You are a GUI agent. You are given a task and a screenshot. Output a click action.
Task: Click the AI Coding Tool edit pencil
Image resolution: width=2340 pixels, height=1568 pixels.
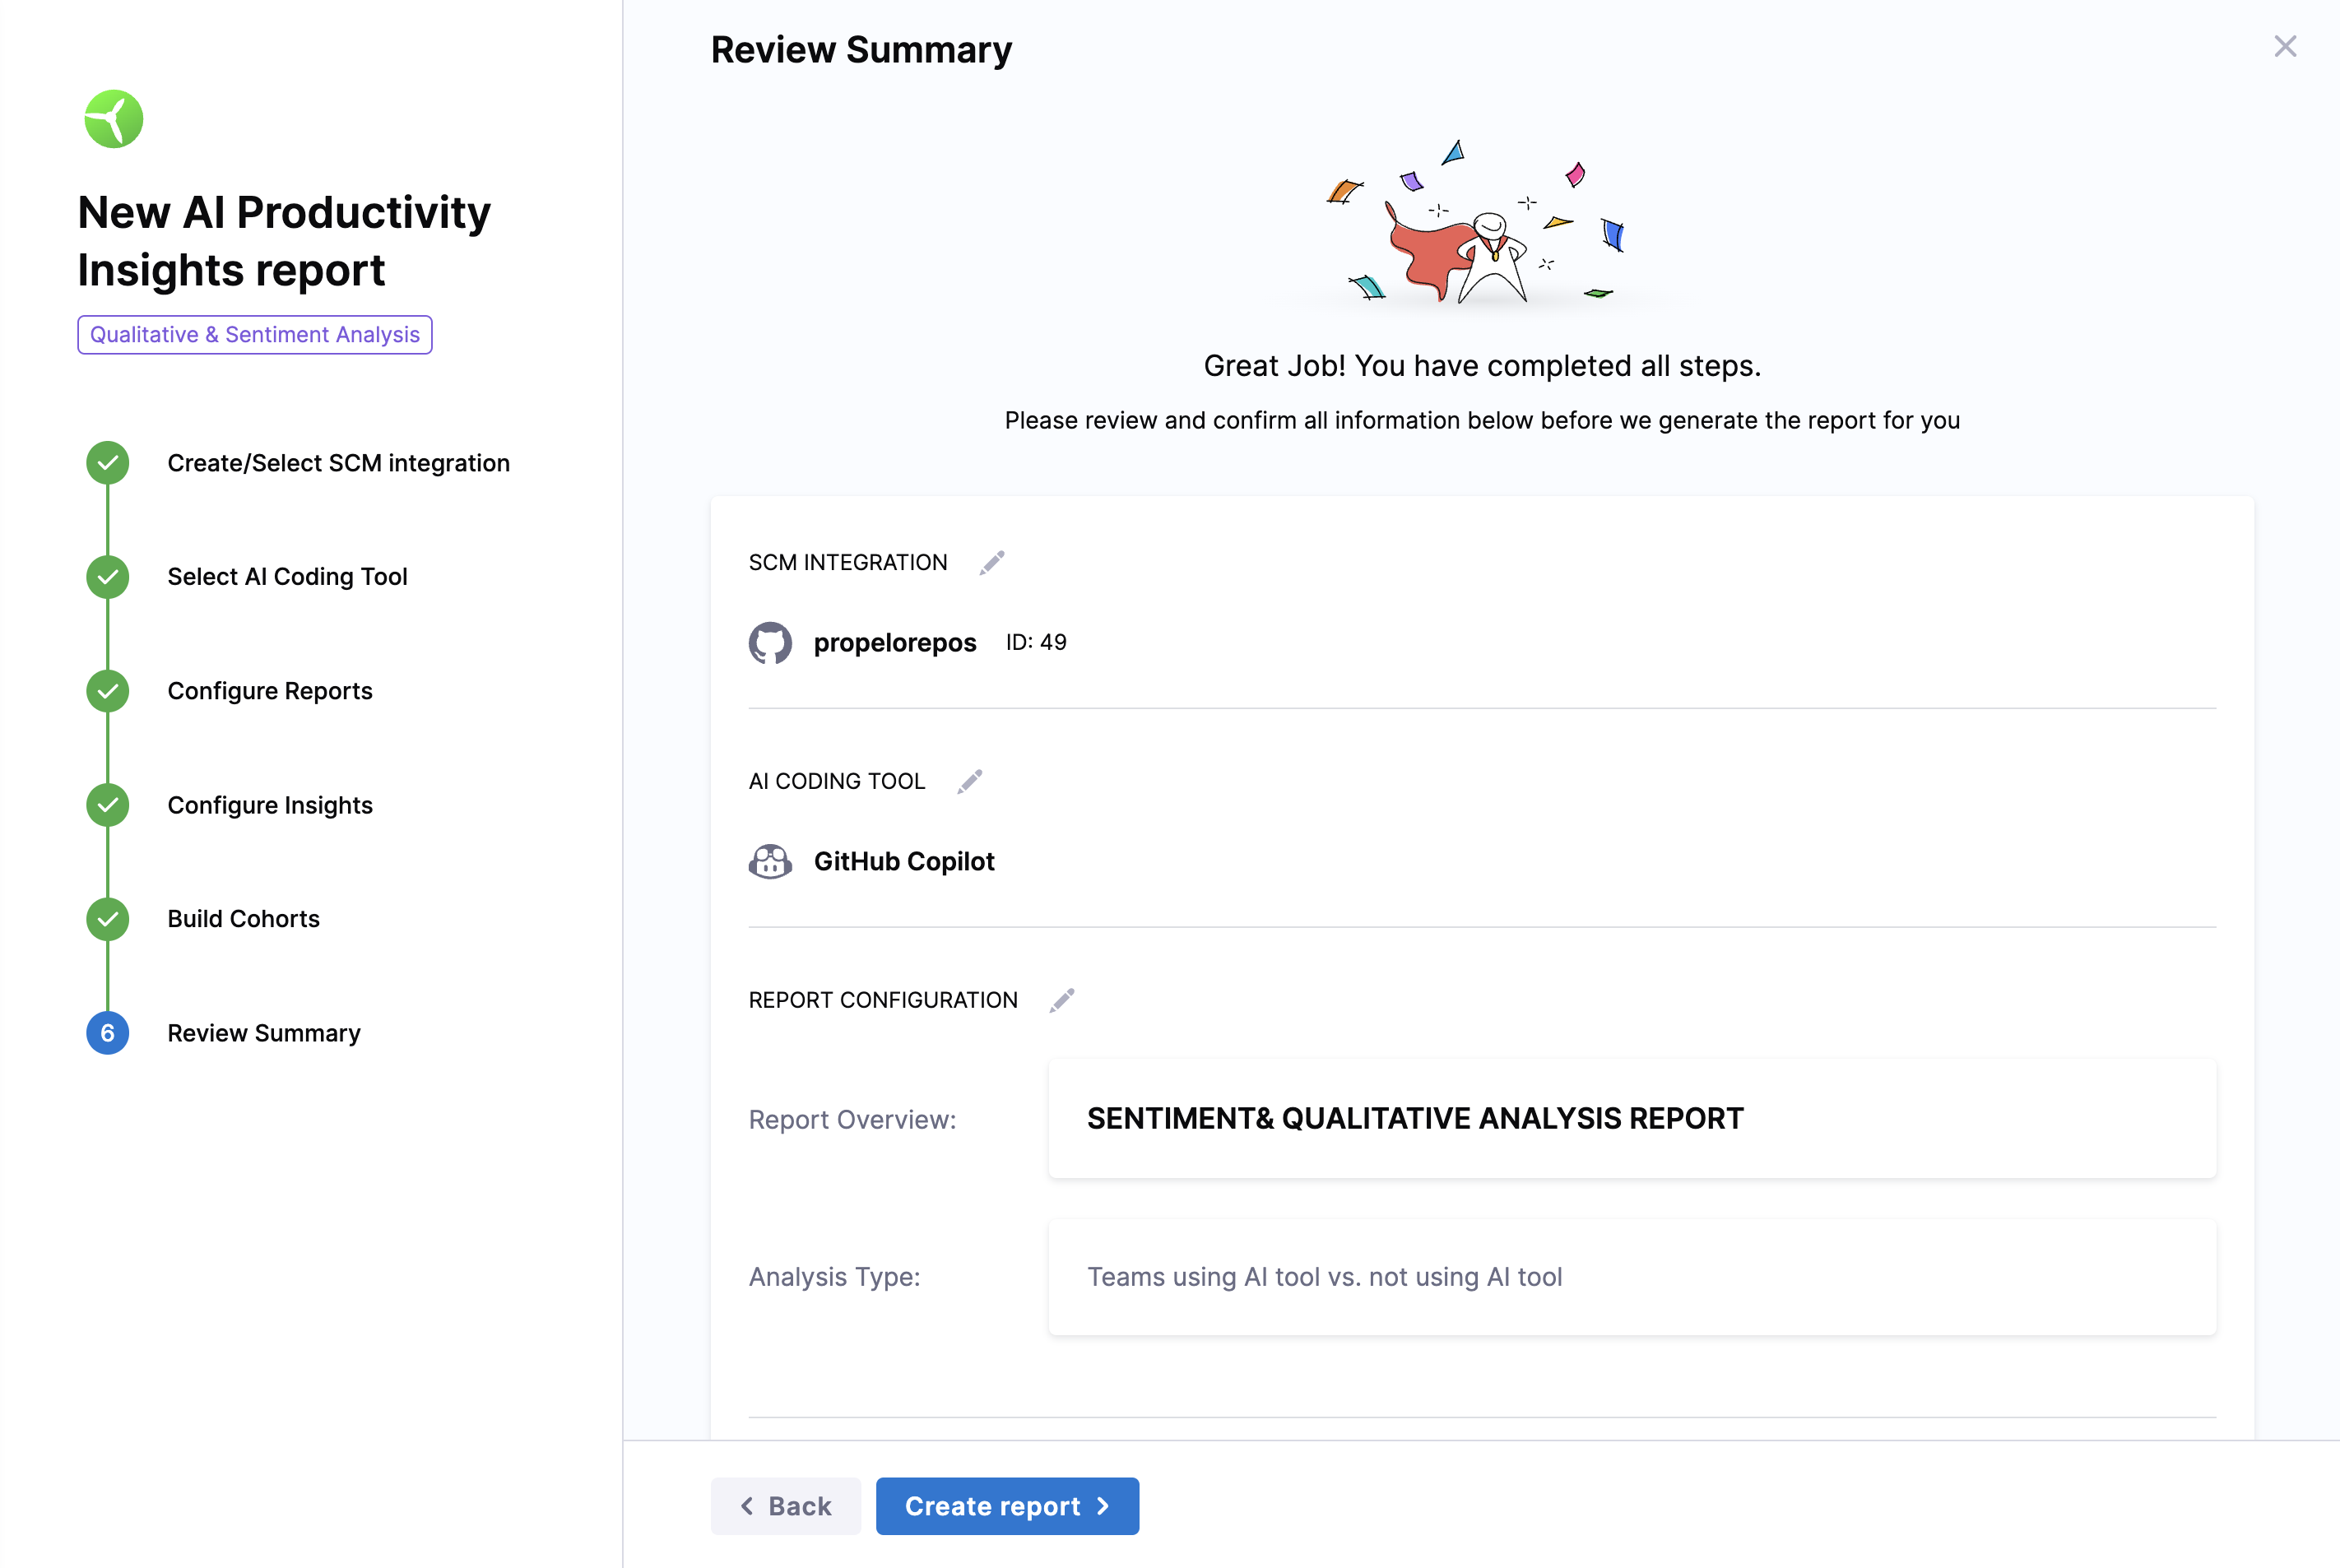click(x=969, y=781)
